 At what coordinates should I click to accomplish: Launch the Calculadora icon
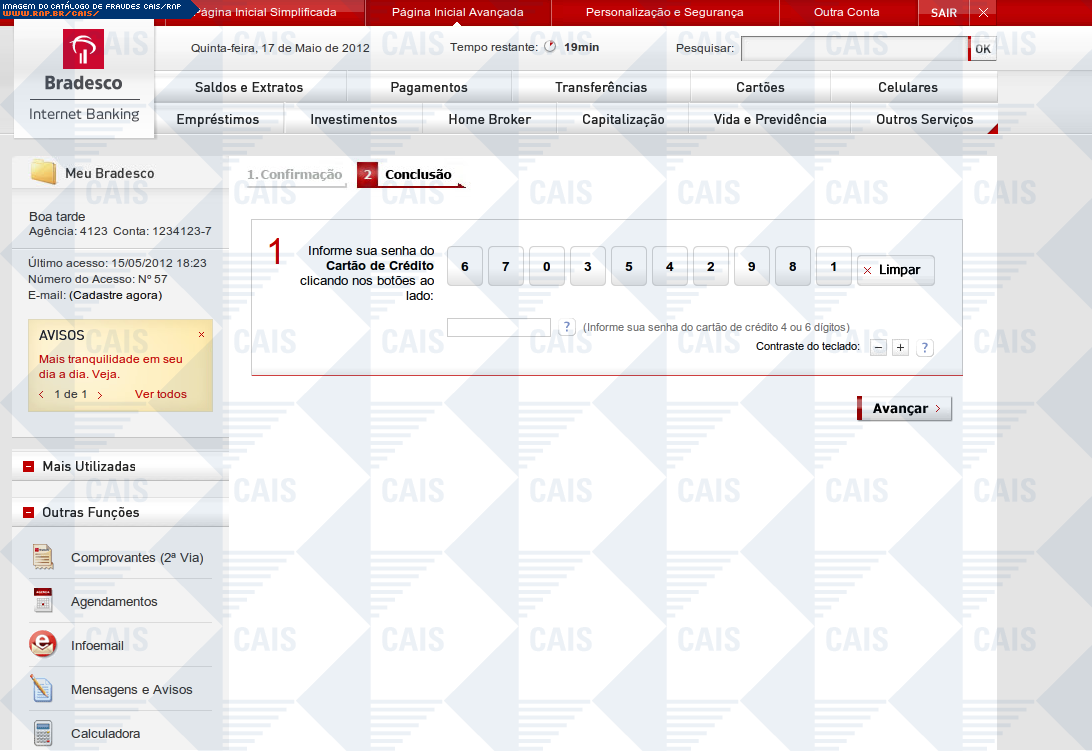tap(42, 733)
